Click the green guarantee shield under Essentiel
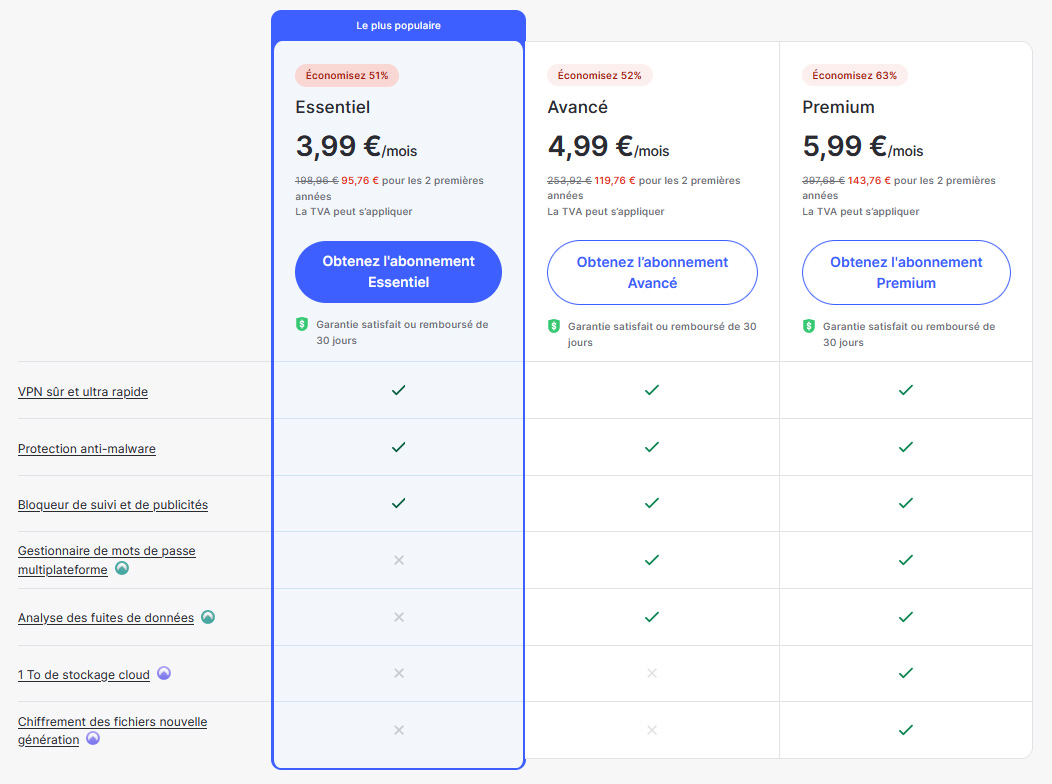This screenshot has height=784, width=1052. click(302, 325)
